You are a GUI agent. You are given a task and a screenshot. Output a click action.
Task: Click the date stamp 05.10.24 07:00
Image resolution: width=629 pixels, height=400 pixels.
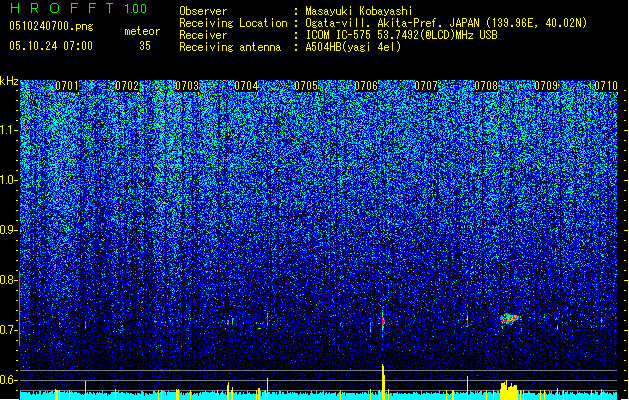(x=51, y=46)
